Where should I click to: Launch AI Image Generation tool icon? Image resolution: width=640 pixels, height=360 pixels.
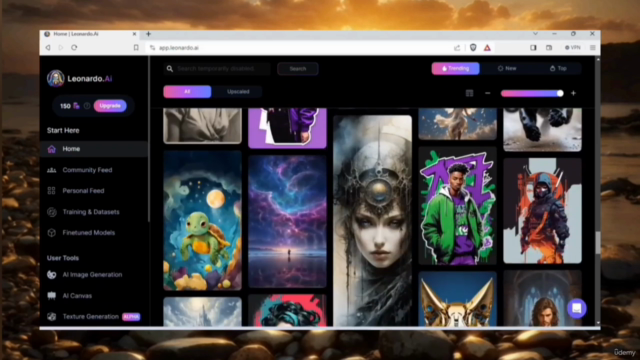[51, 275]
